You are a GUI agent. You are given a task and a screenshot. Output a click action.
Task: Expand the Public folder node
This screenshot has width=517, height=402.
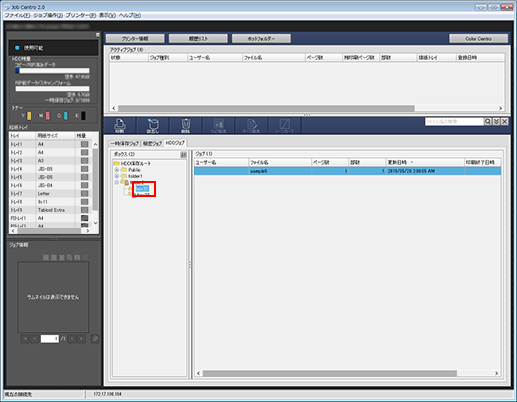pos(117,170)
